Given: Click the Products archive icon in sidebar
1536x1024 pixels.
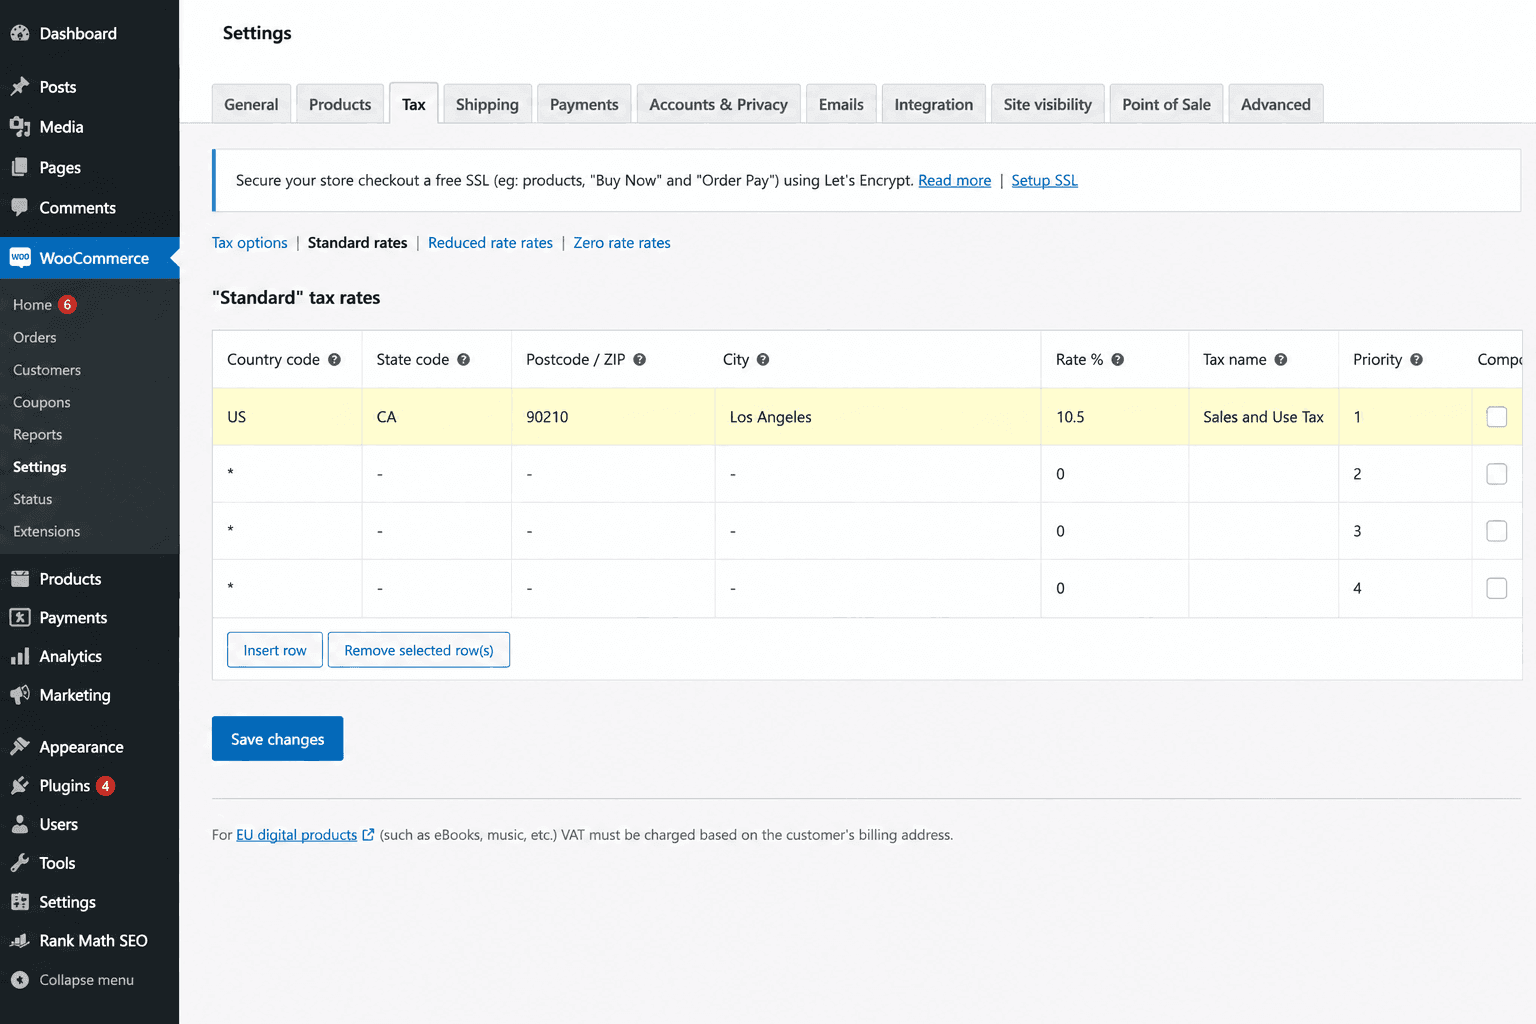Looking at the screenshot, I should pos(20,578).
